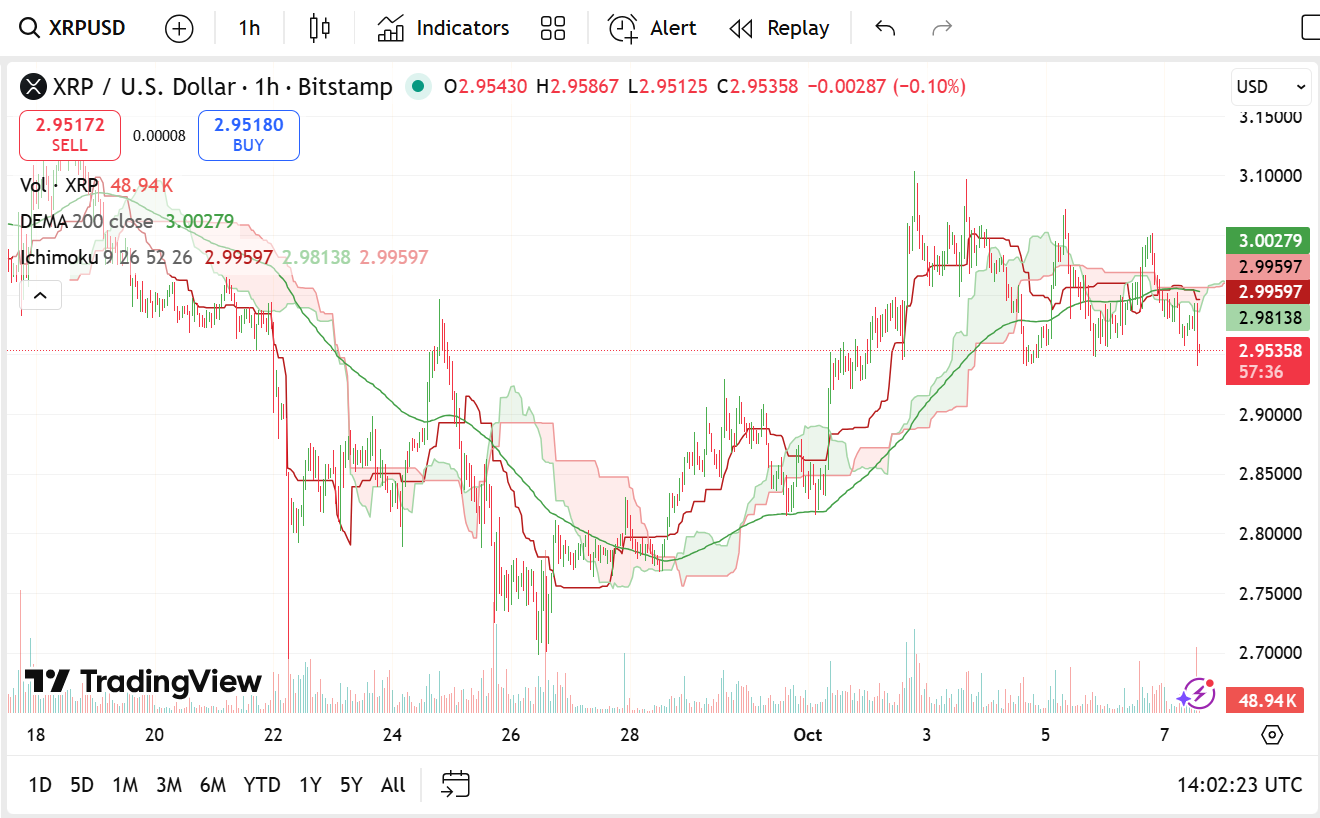
Task: Select the YTD time range
Action: tap(262, 785)
